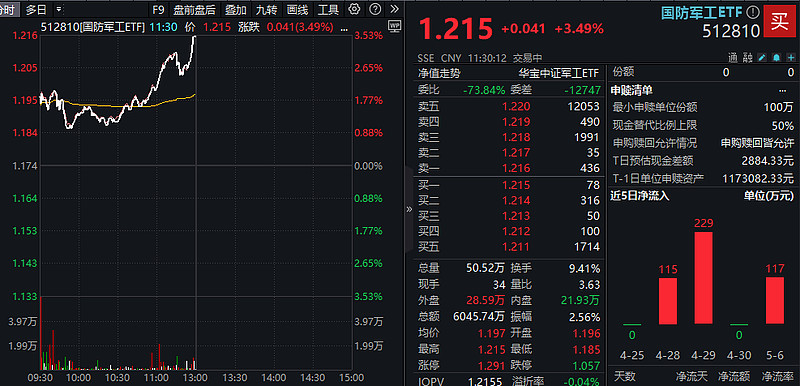
Task: Click the pencil edit note icon
Action: click(x=763, y=58)
